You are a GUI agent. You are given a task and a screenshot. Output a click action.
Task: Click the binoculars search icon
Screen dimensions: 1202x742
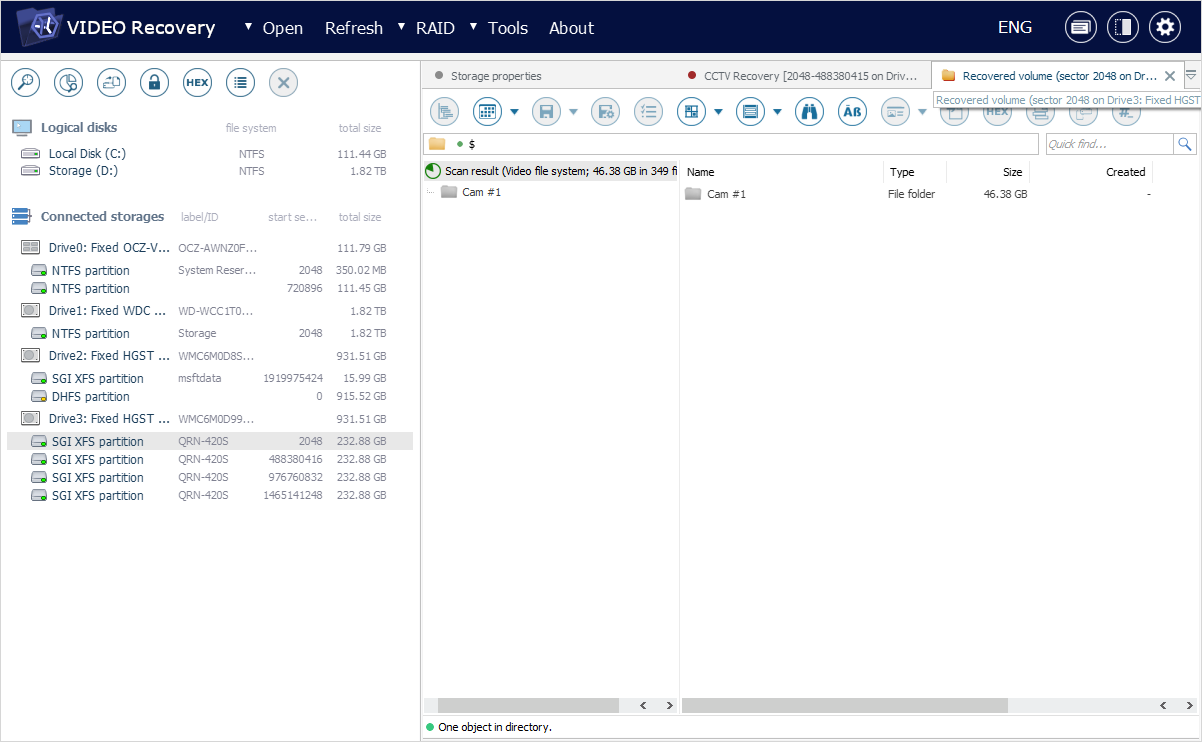tap(809, 112)
